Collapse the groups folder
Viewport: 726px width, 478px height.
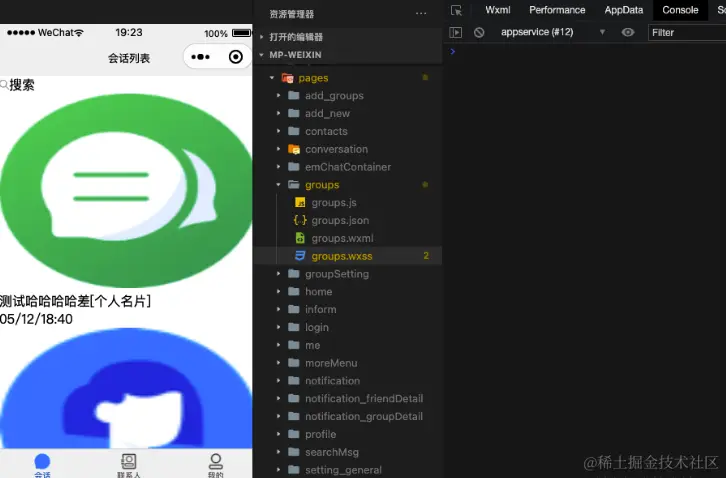pyautogui.click(x=348, y=185)
